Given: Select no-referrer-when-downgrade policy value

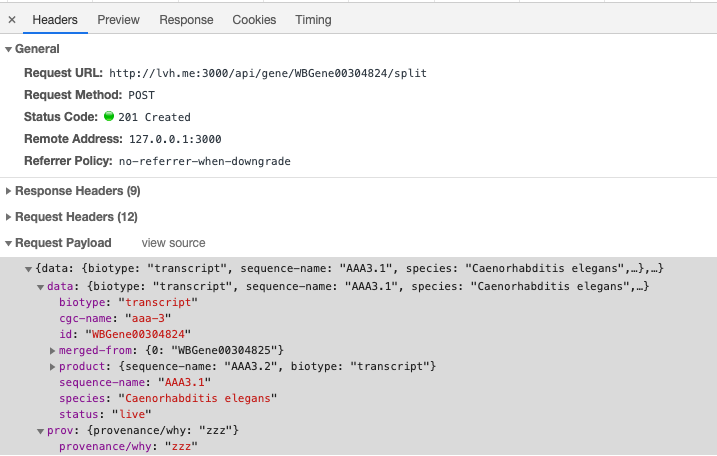Looking at the screenshot, I should (205, 161).
